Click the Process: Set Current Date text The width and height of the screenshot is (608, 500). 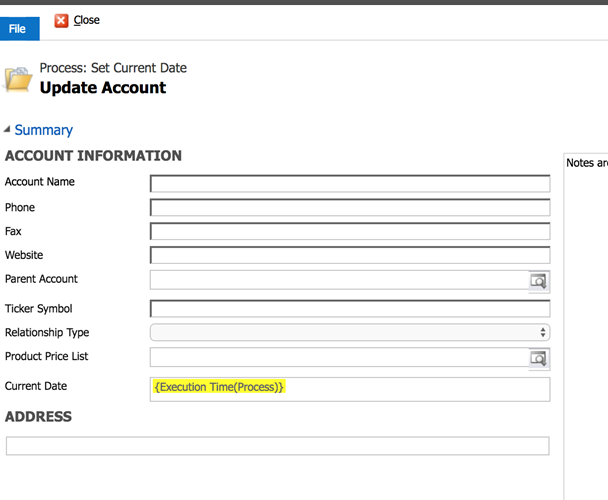[113, 68]
